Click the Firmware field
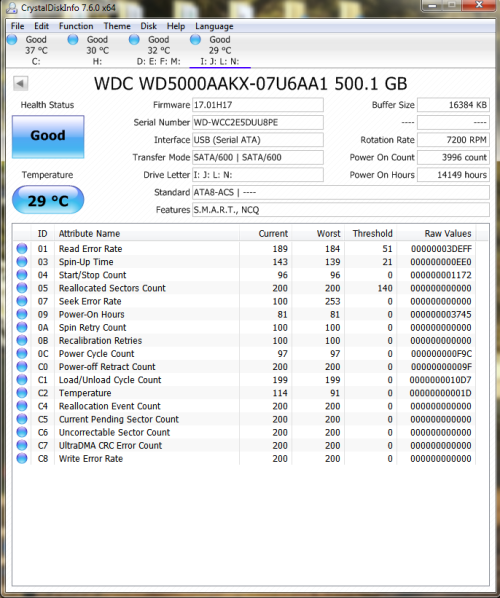The width and height of the screenshot is (500, 598). (x=257, y=105)
